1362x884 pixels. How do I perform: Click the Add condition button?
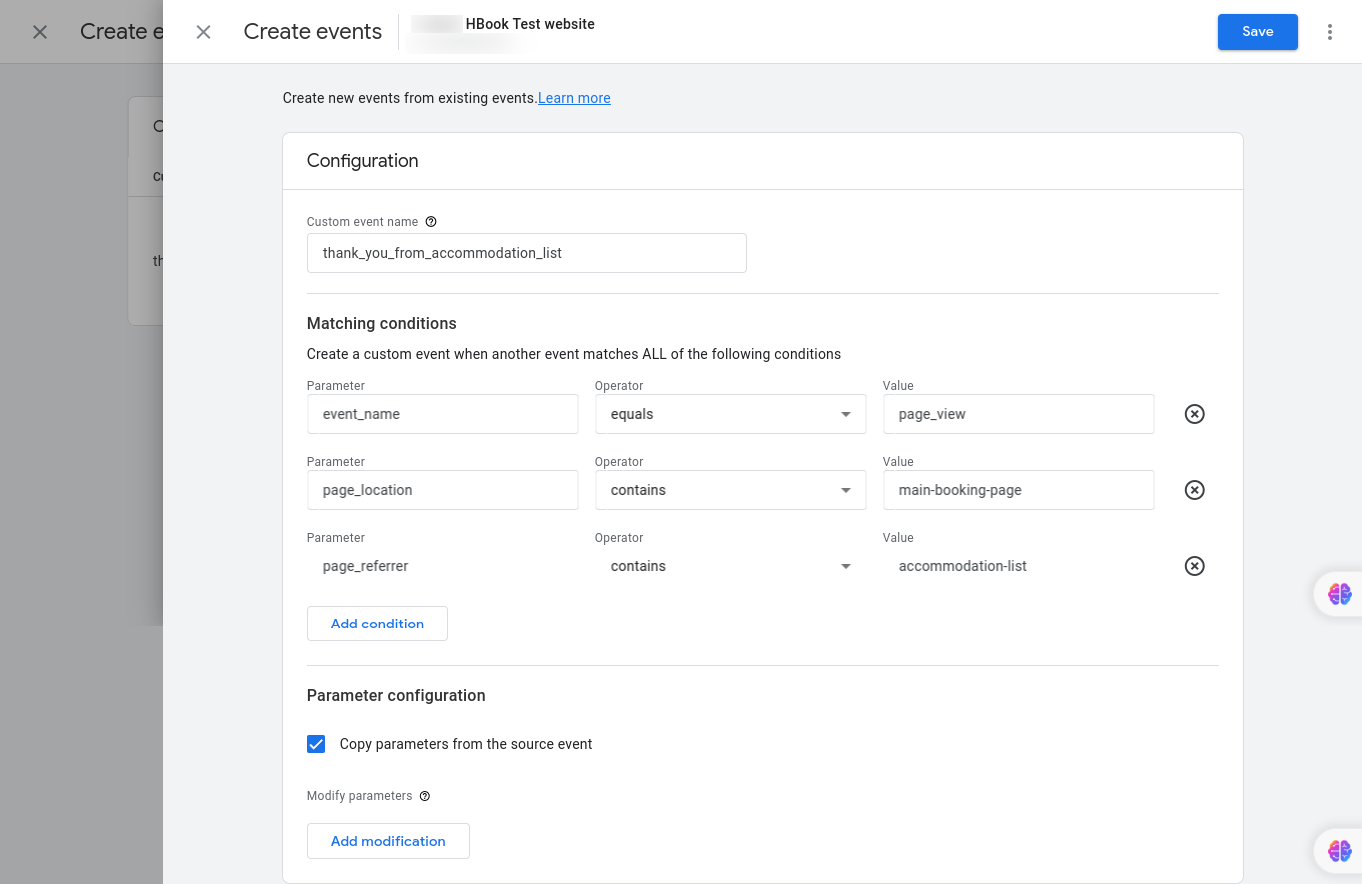tap(377, 623)
